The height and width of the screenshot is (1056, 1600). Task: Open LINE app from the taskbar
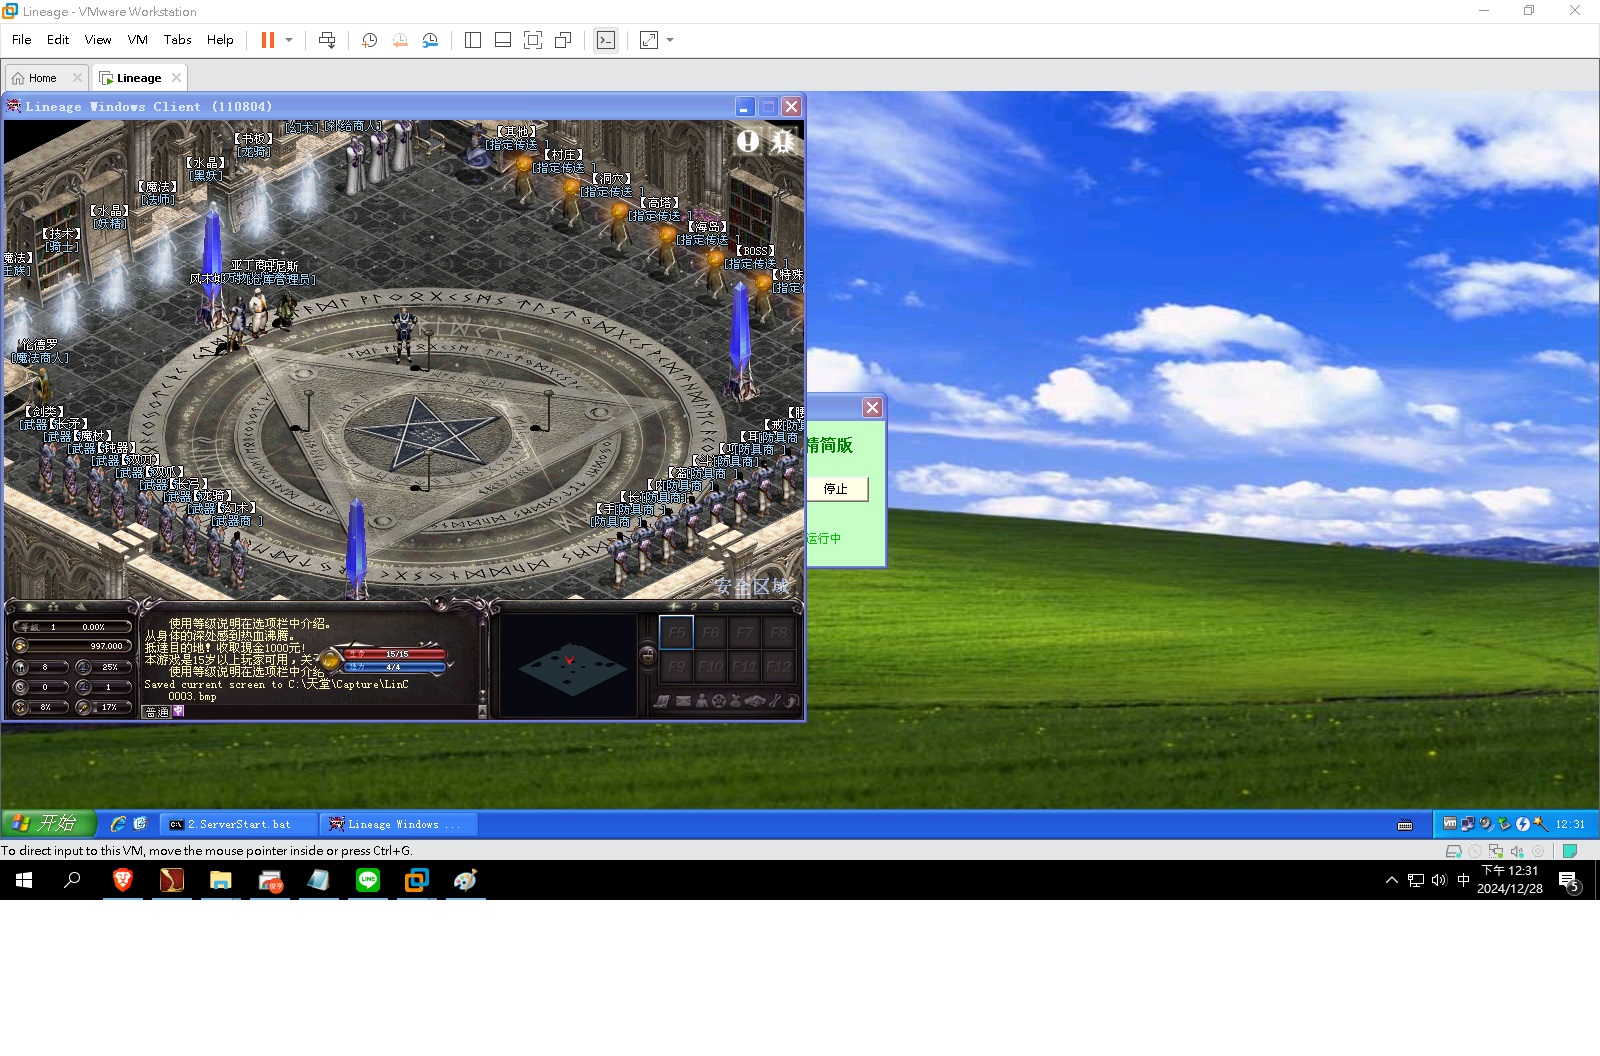point(368,880)
